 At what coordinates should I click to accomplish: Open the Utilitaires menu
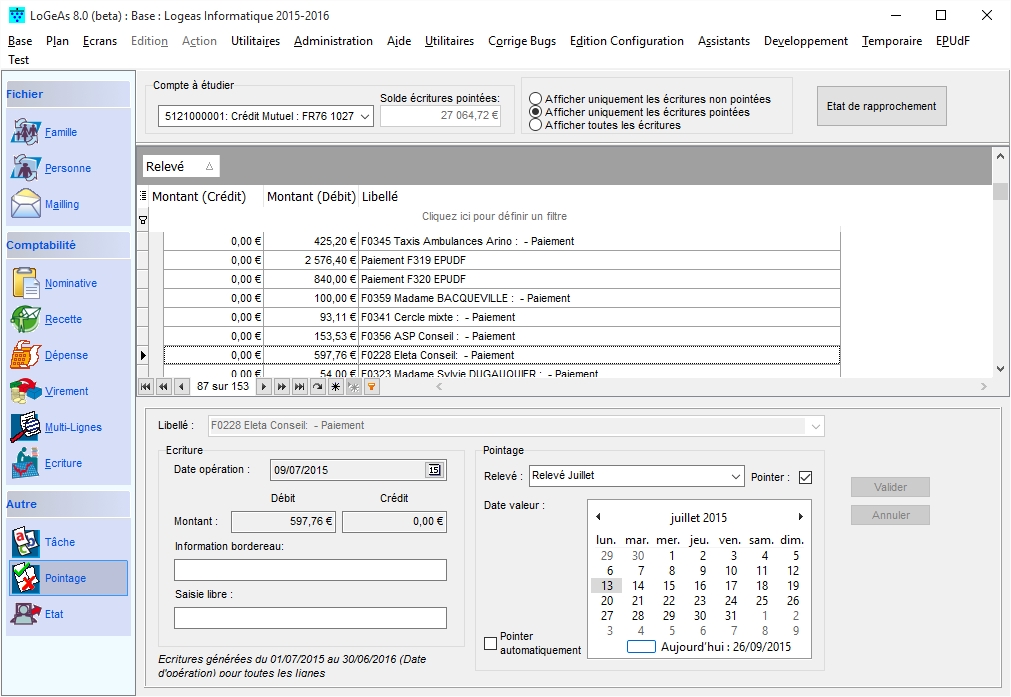click(255, 41)
